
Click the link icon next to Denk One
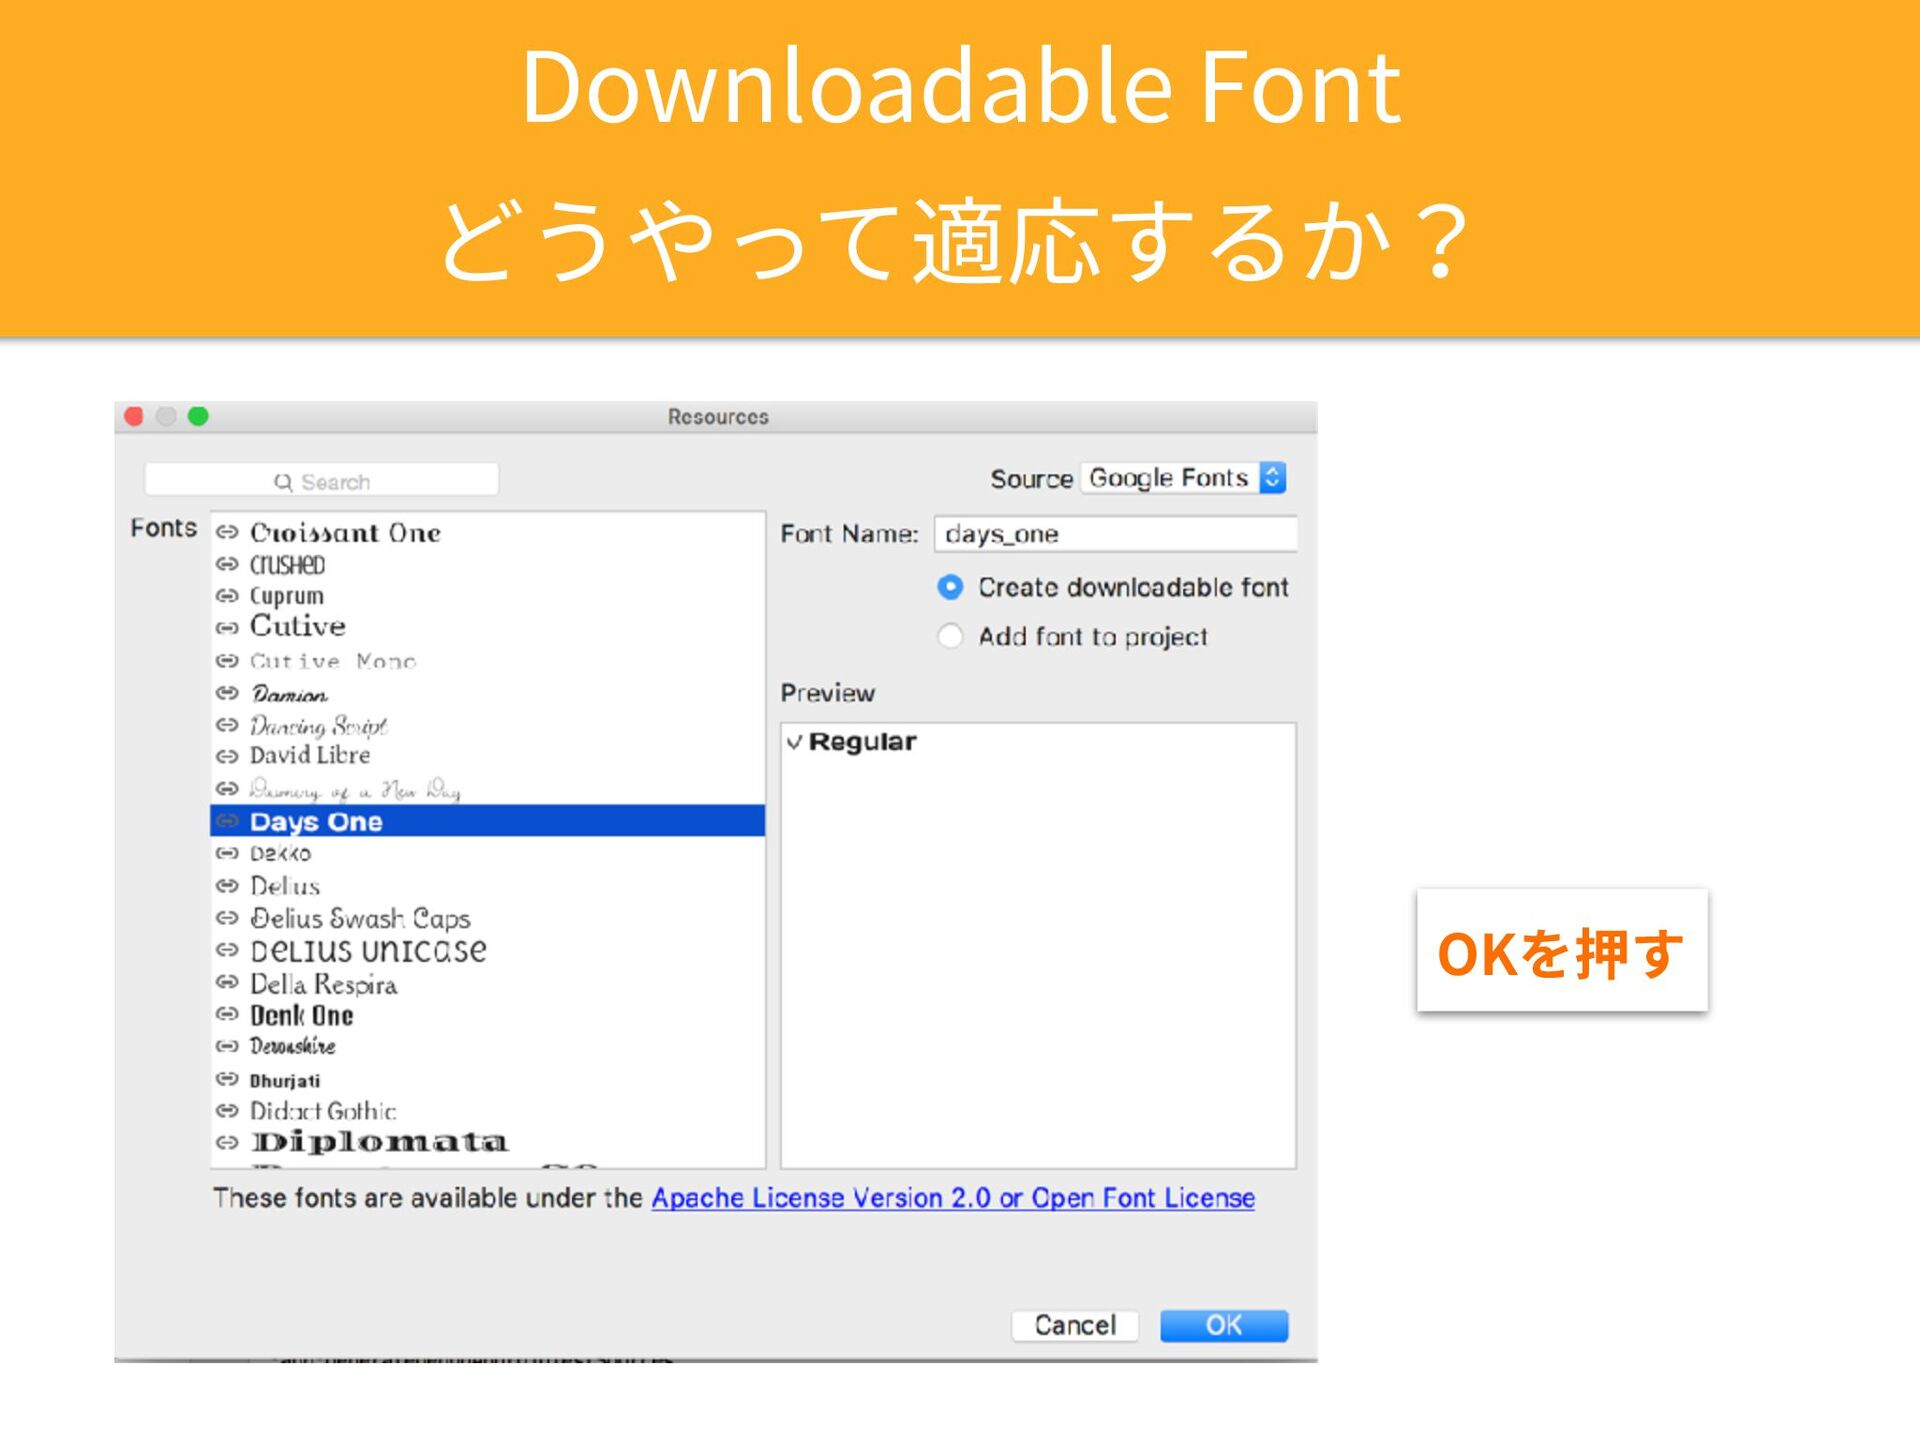(x=227, y=1014)
